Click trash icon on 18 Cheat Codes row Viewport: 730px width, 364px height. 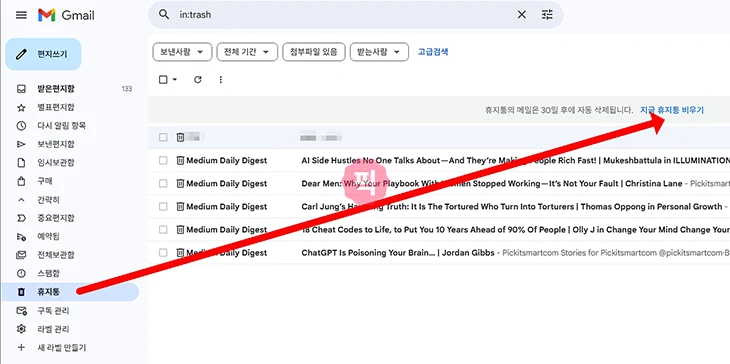click(180, 229)
